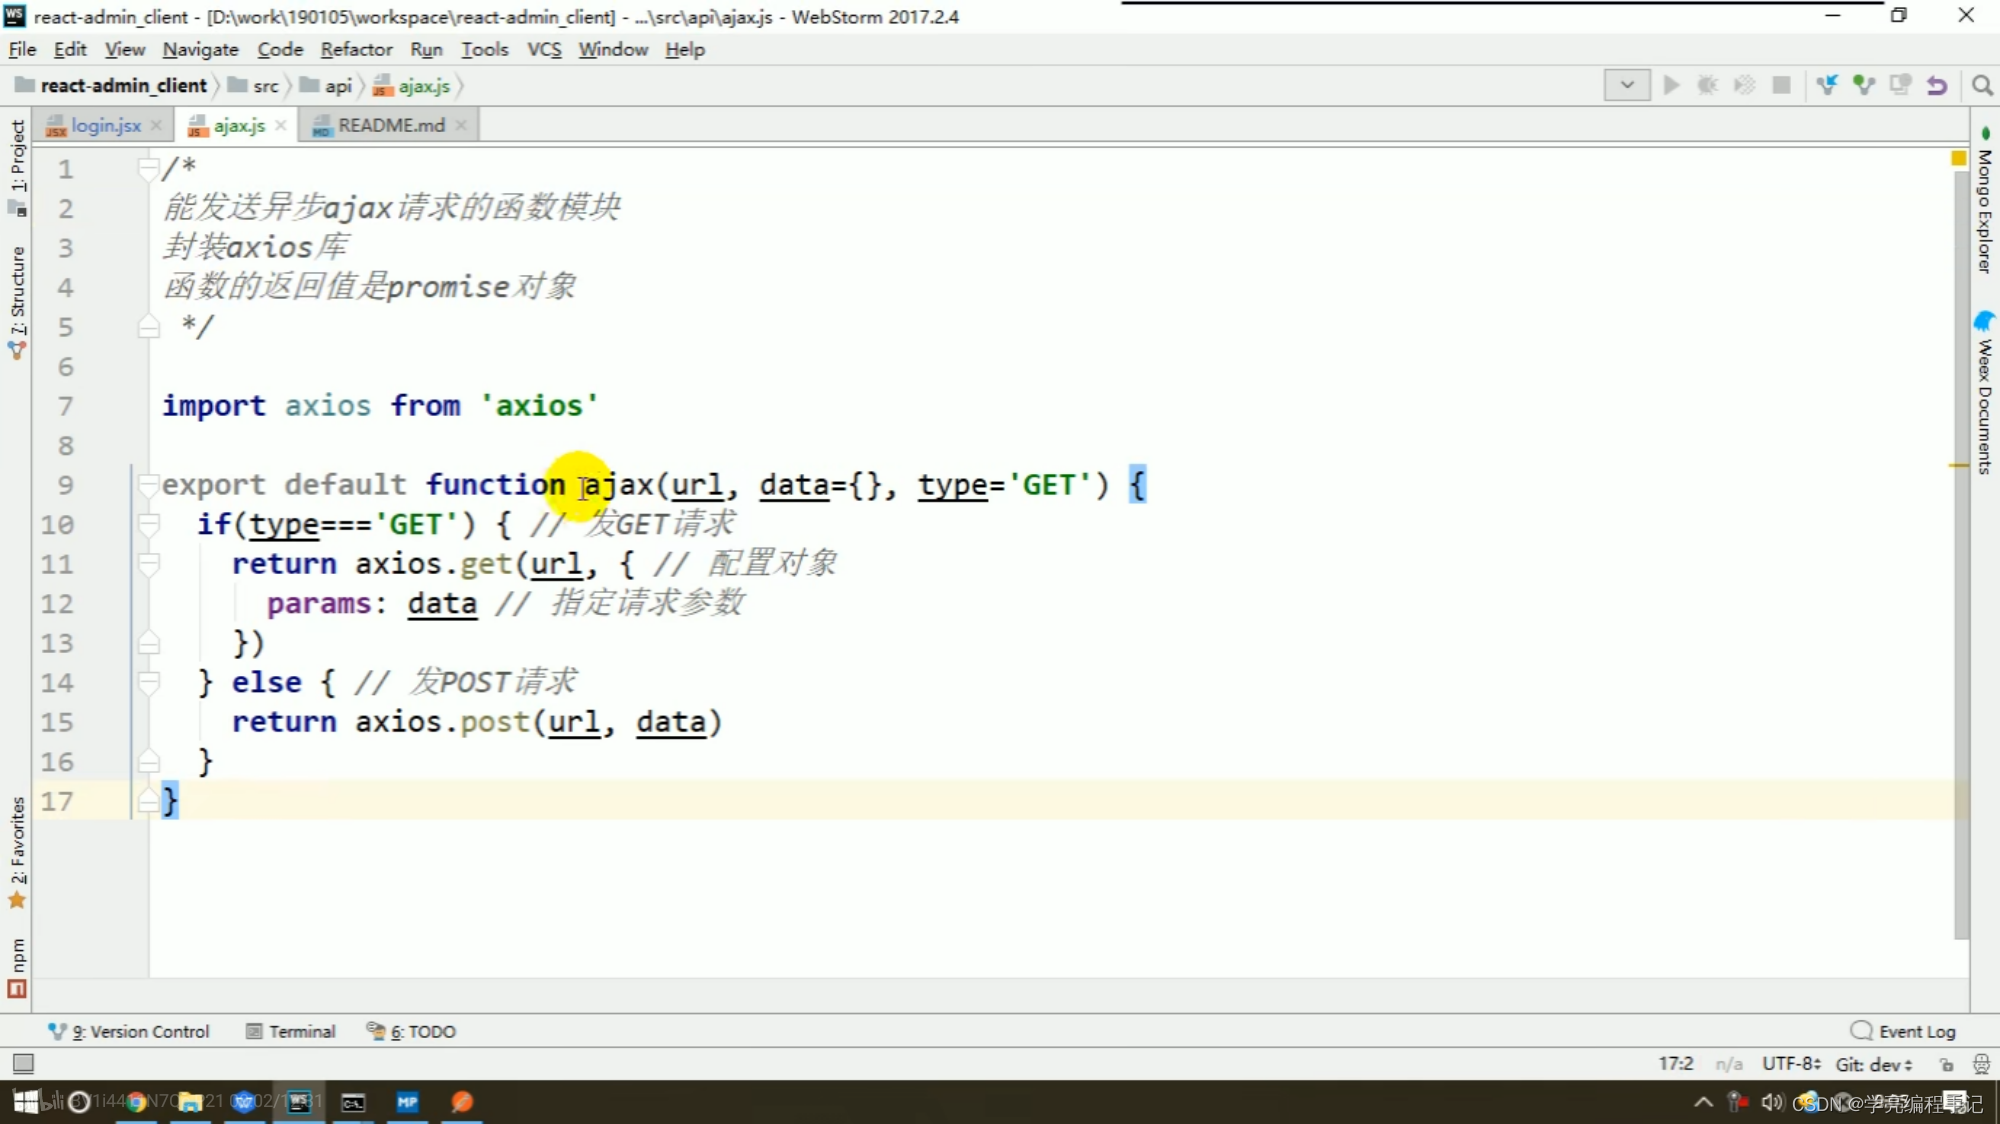2000x1124 pixels.
Task: Open the Favorites tool window
Action: coord(17,851)
